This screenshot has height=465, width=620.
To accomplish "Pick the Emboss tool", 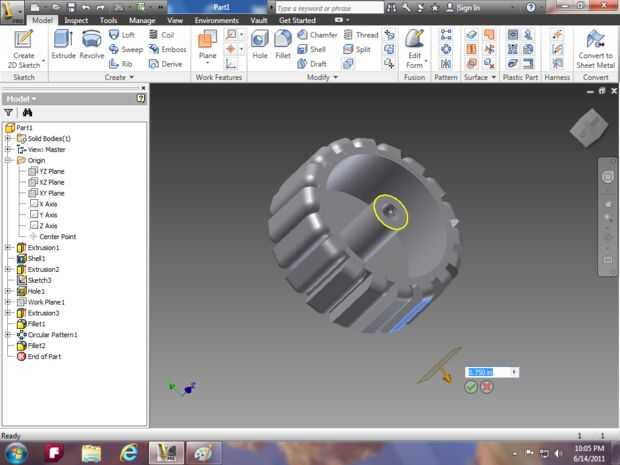I will (167, 49).
